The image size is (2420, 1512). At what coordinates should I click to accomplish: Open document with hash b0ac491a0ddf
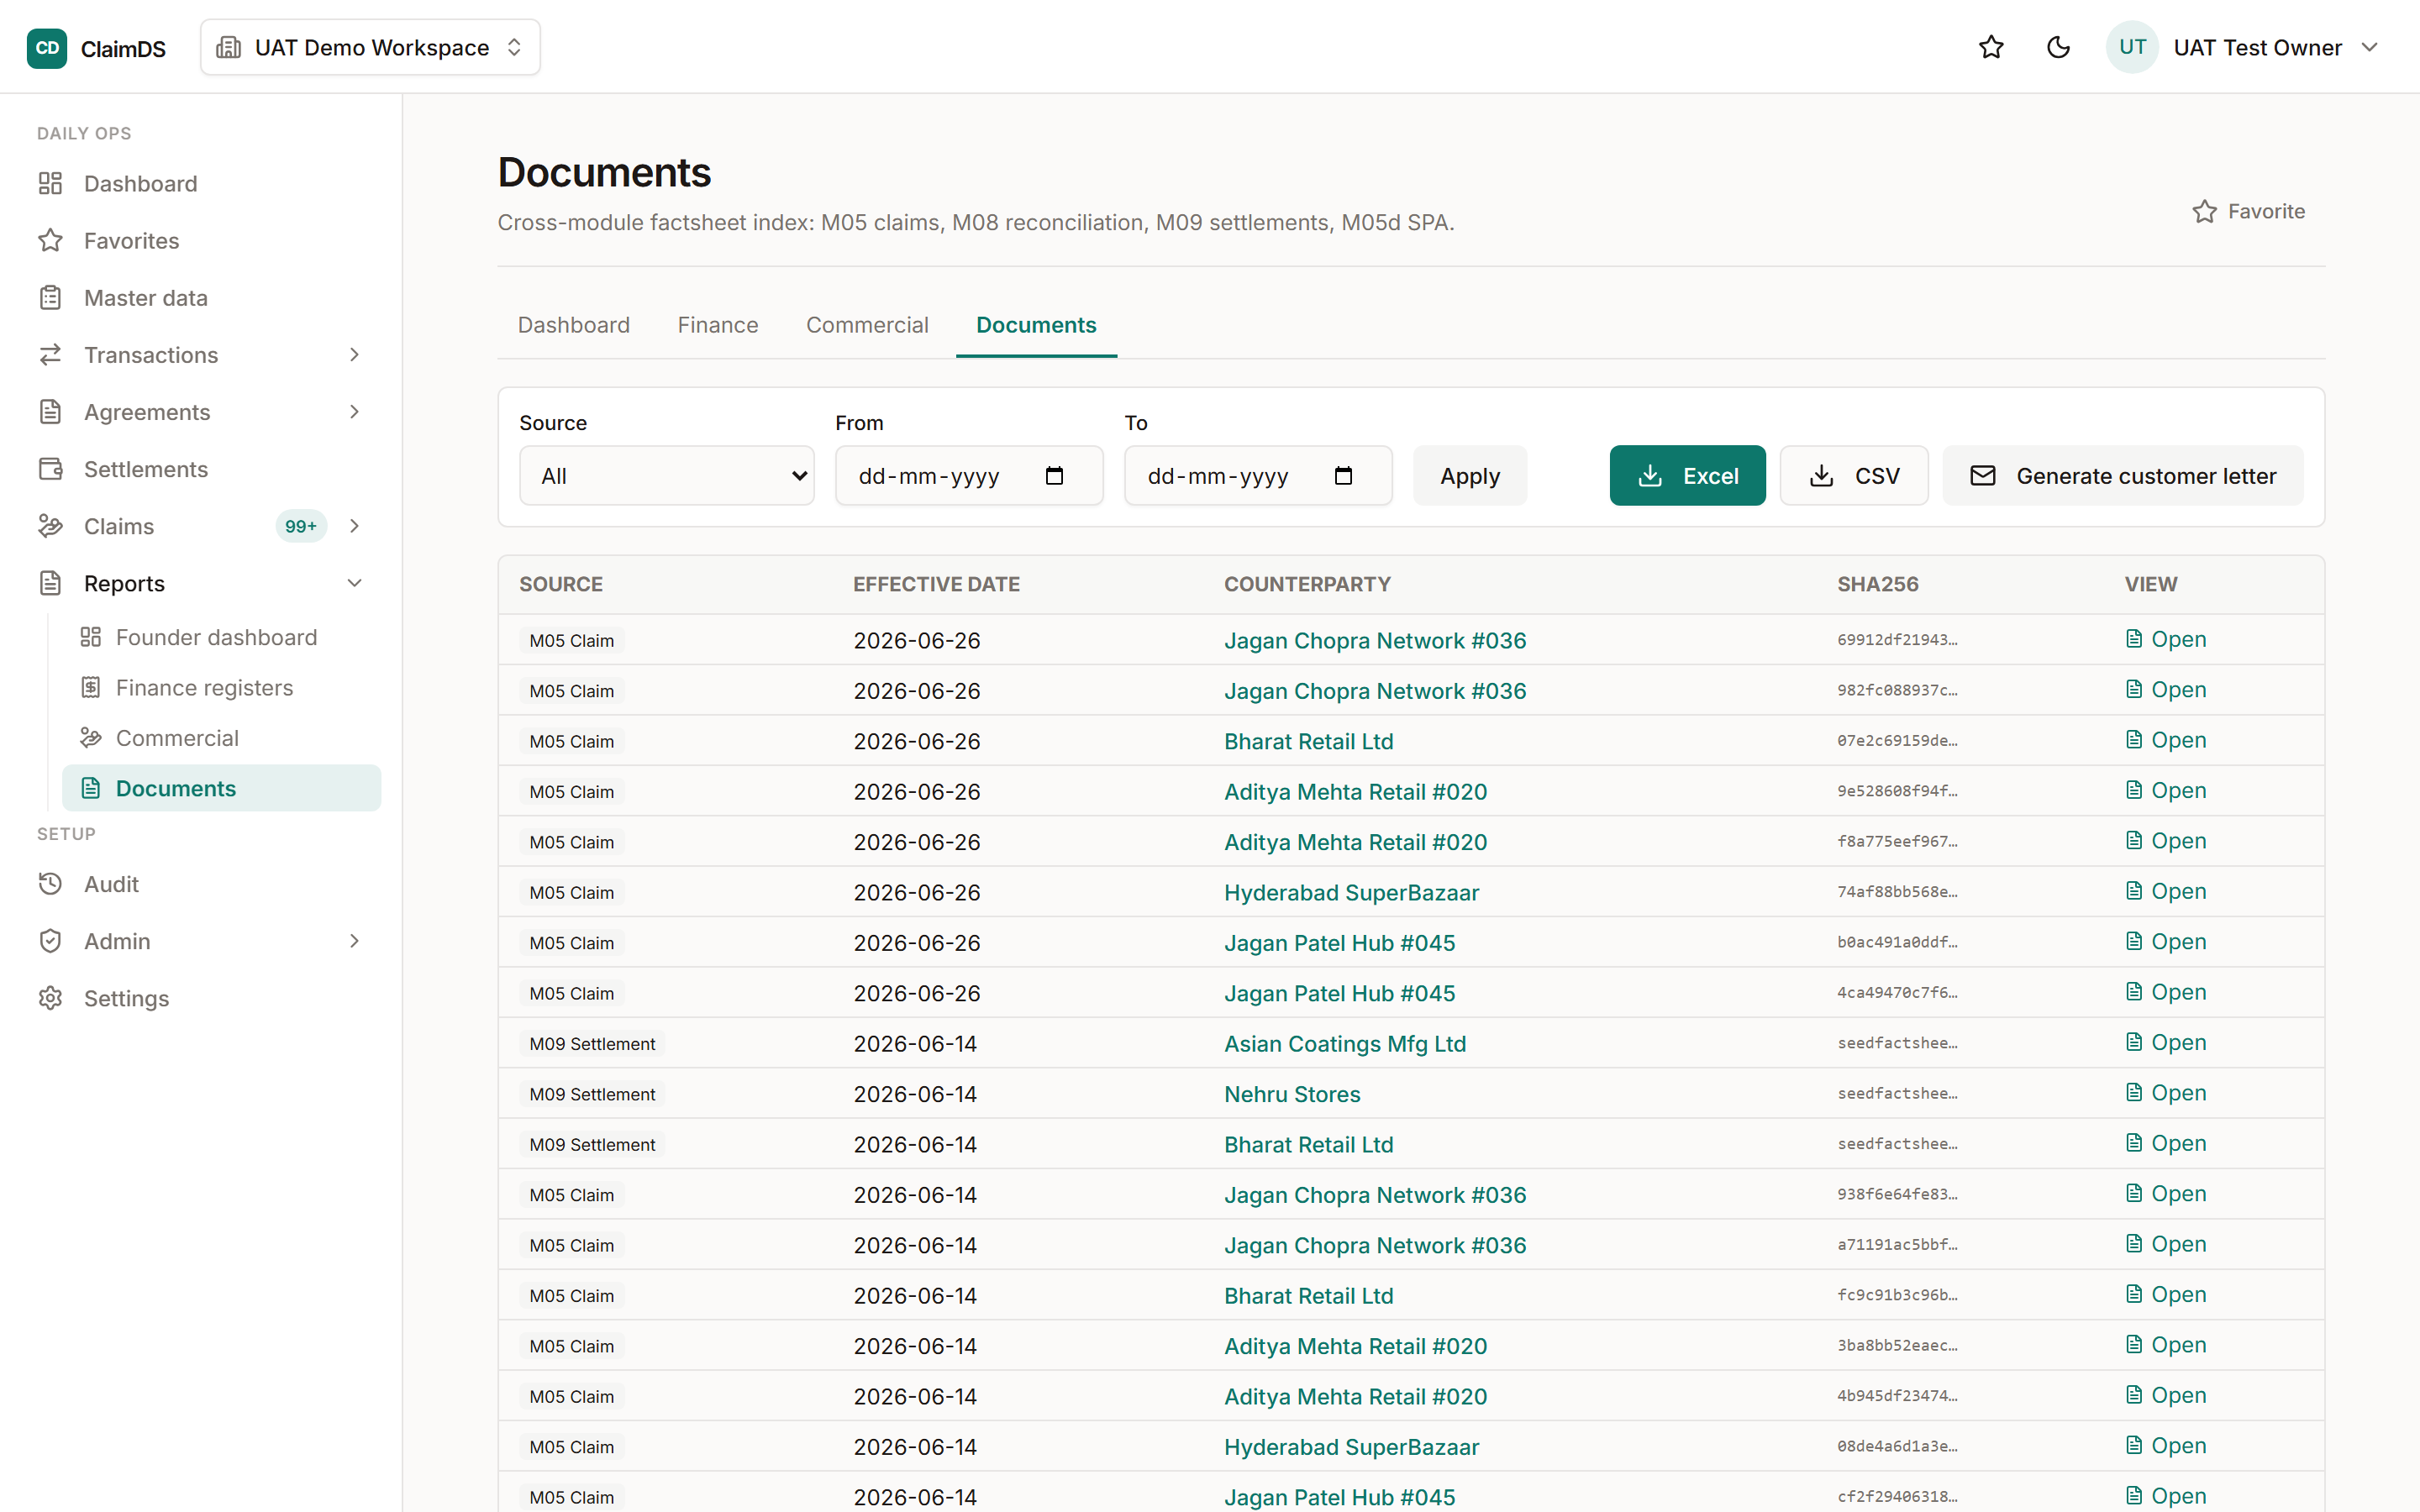2166,941
